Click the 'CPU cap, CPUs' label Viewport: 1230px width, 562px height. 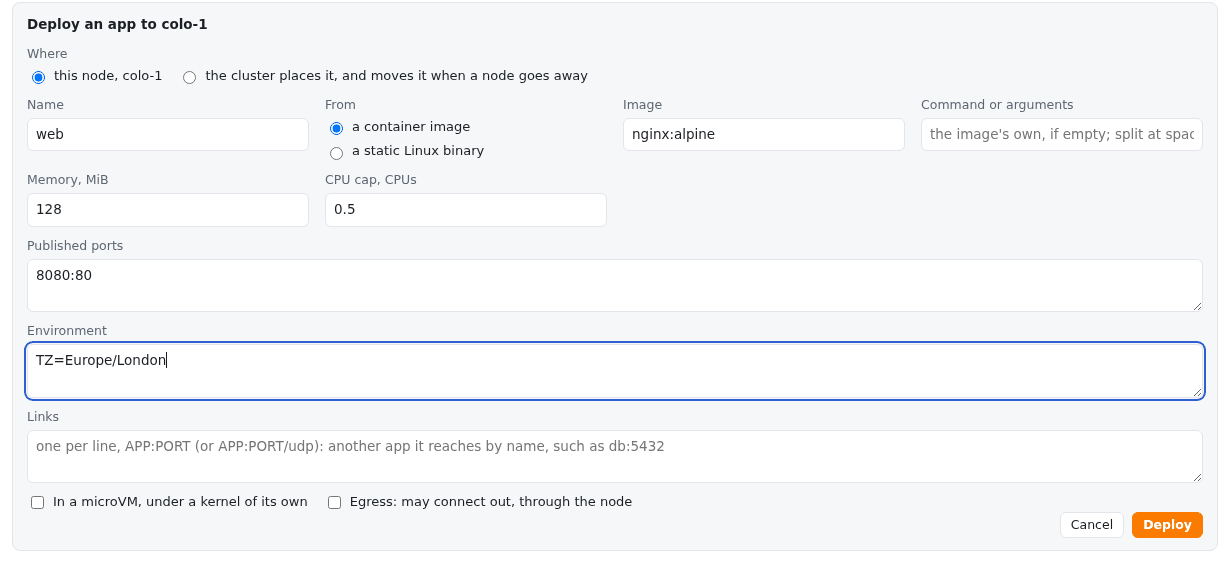point(371,180)
